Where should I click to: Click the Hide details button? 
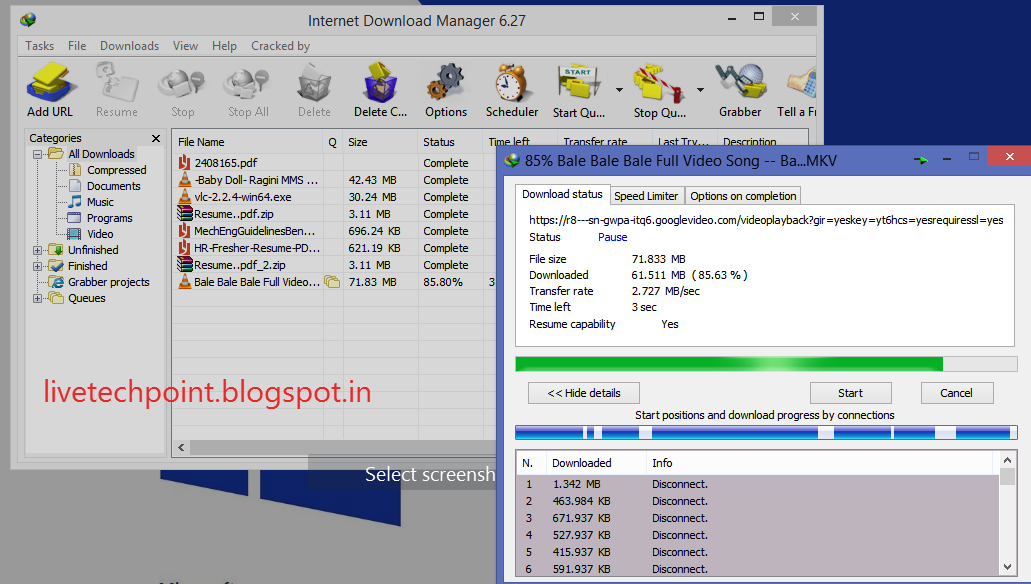tap(584, 393)
